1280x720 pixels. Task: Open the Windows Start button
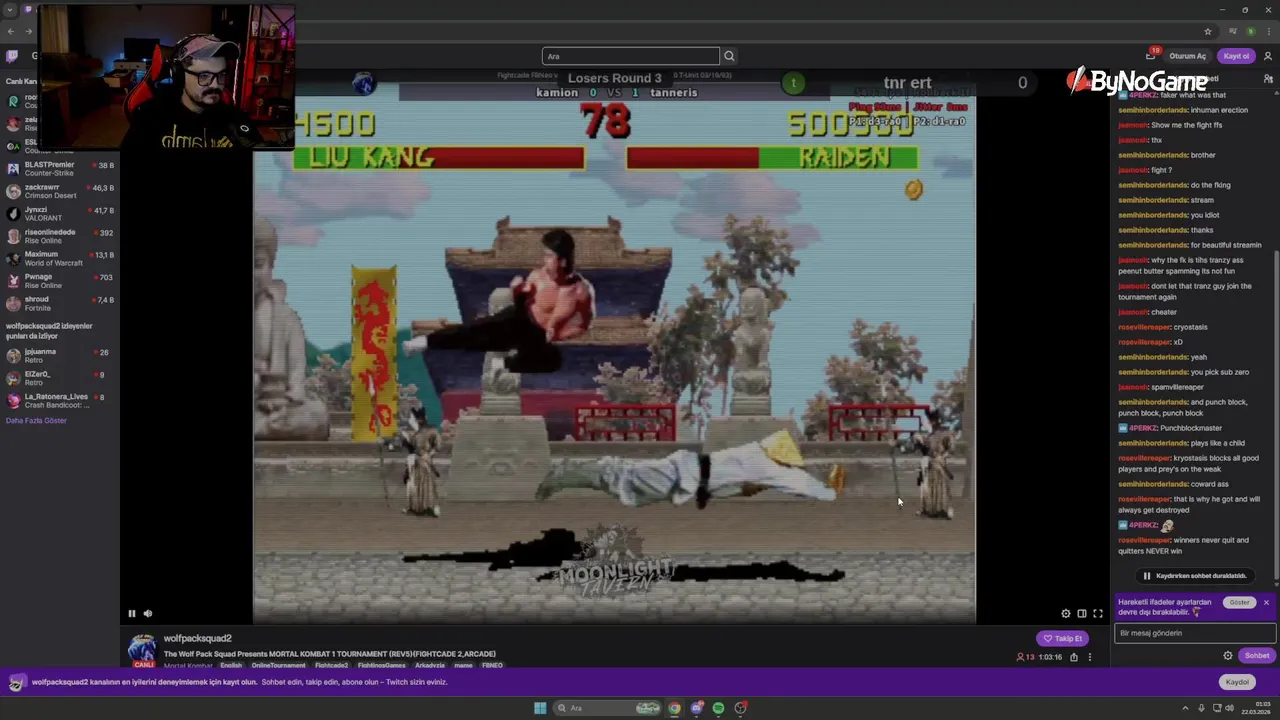[540, 708]
